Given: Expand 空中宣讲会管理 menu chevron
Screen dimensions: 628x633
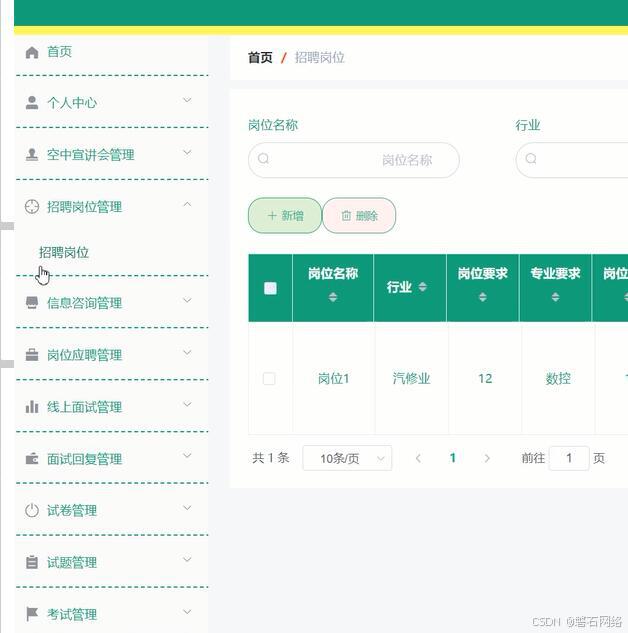Looking at the screenshot, I should pos(187,152).
